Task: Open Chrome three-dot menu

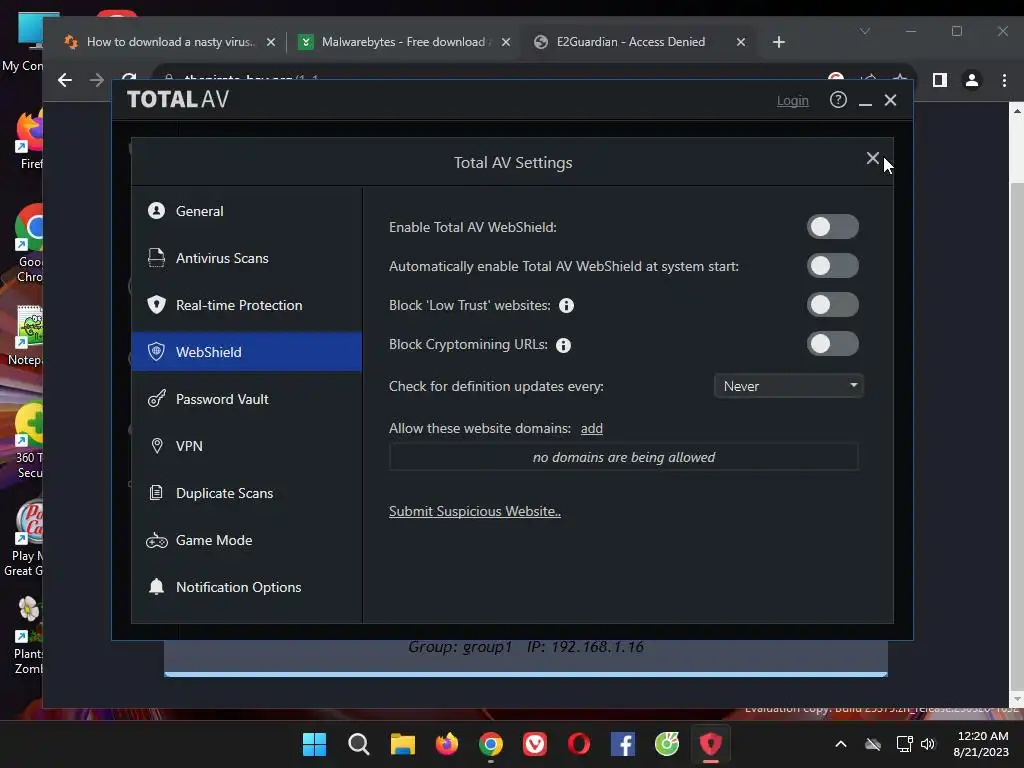Action: tap(1004, 80)
